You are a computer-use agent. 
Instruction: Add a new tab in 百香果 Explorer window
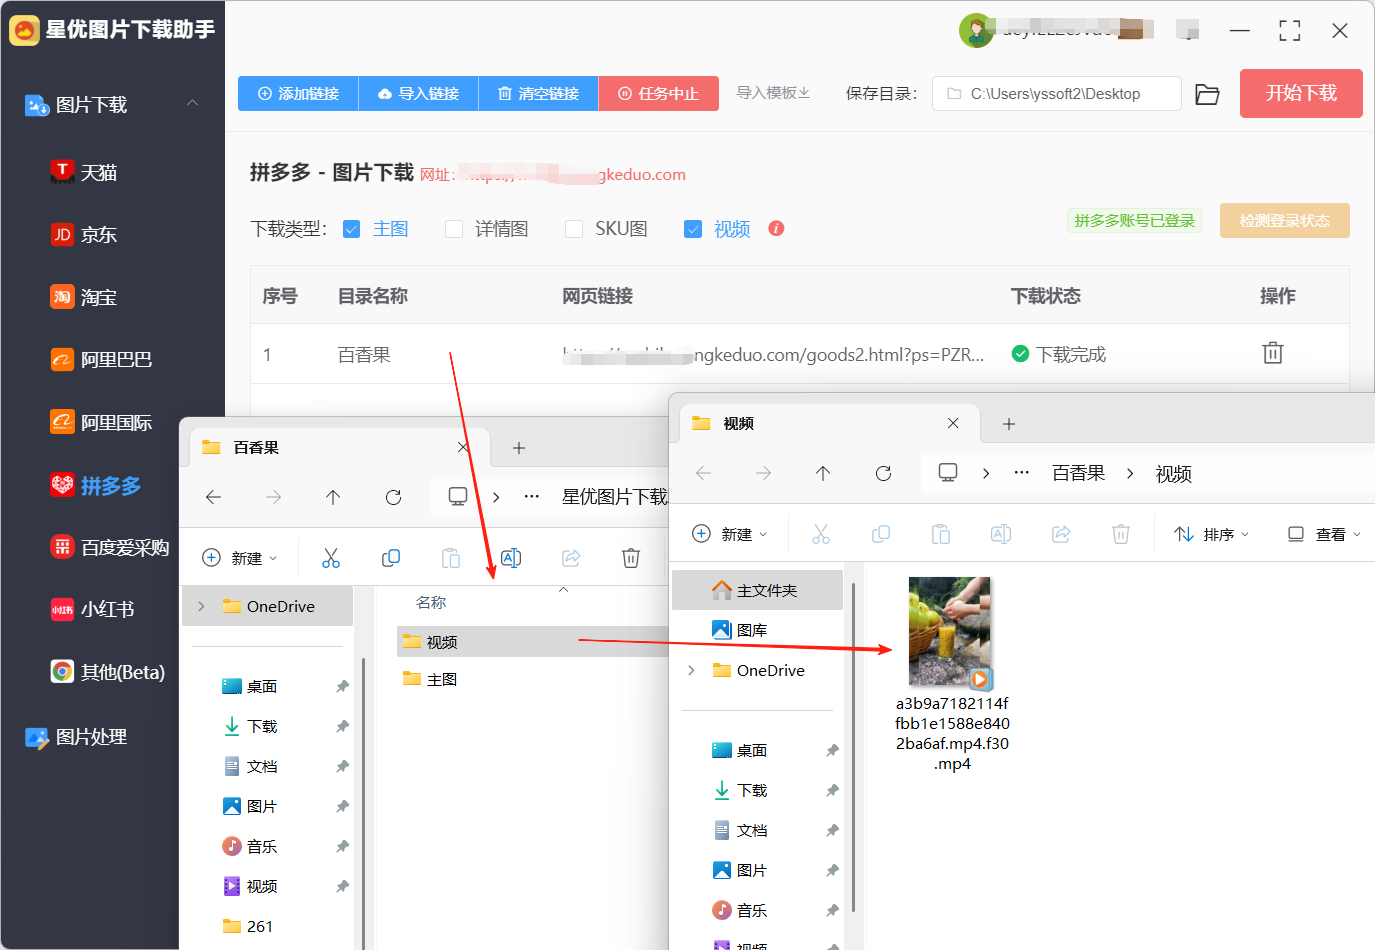click(518, 448)
